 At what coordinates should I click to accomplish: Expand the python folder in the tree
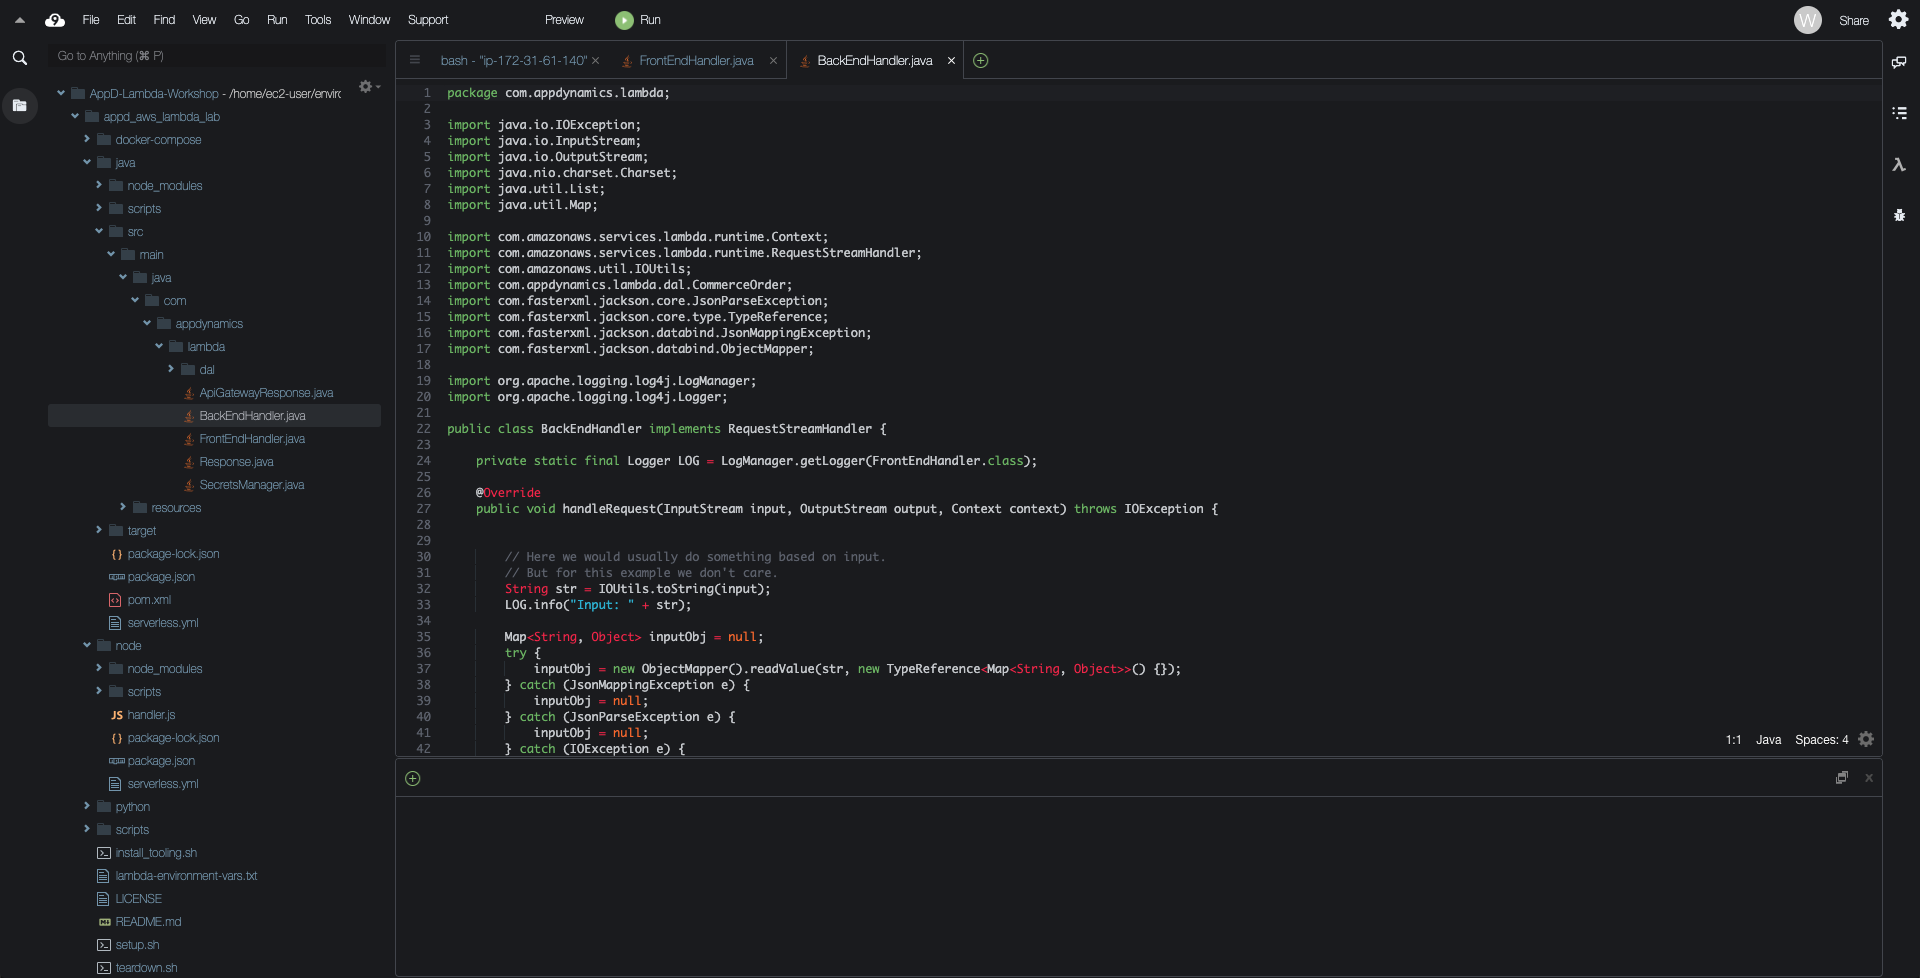pos(87,807)
